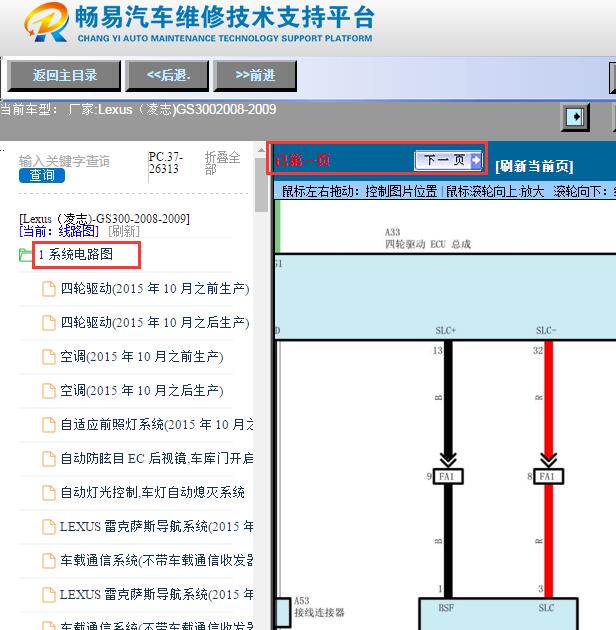This screenshot has width=616, height=630.
Task: Click the sidebar vertical scrollbar thumb
Action: coord(261,185)
